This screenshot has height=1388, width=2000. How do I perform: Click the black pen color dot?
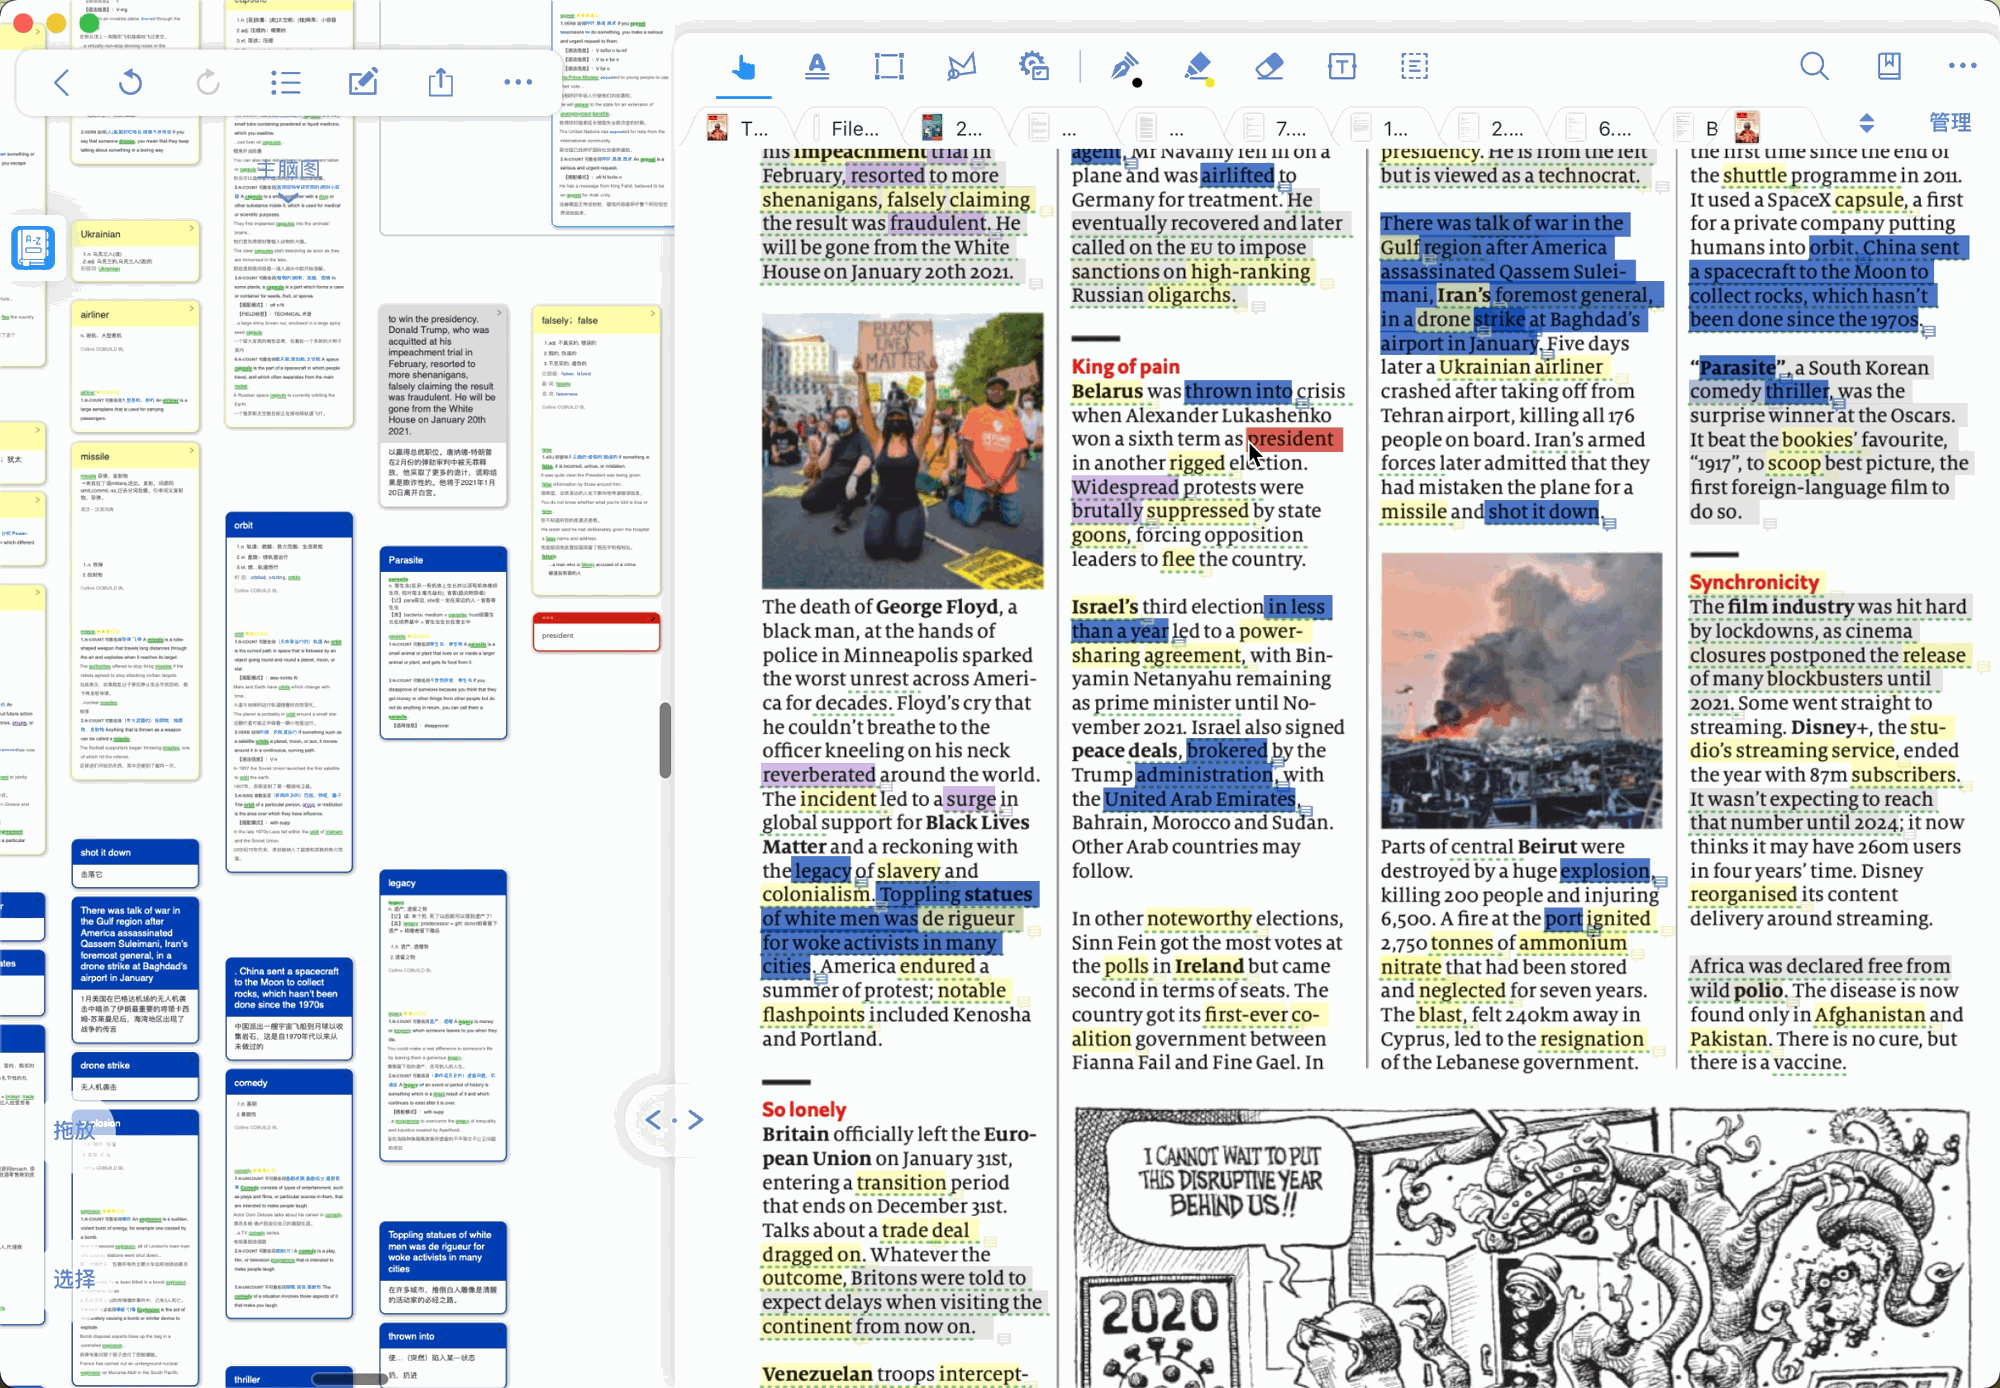click(1137, 83)
